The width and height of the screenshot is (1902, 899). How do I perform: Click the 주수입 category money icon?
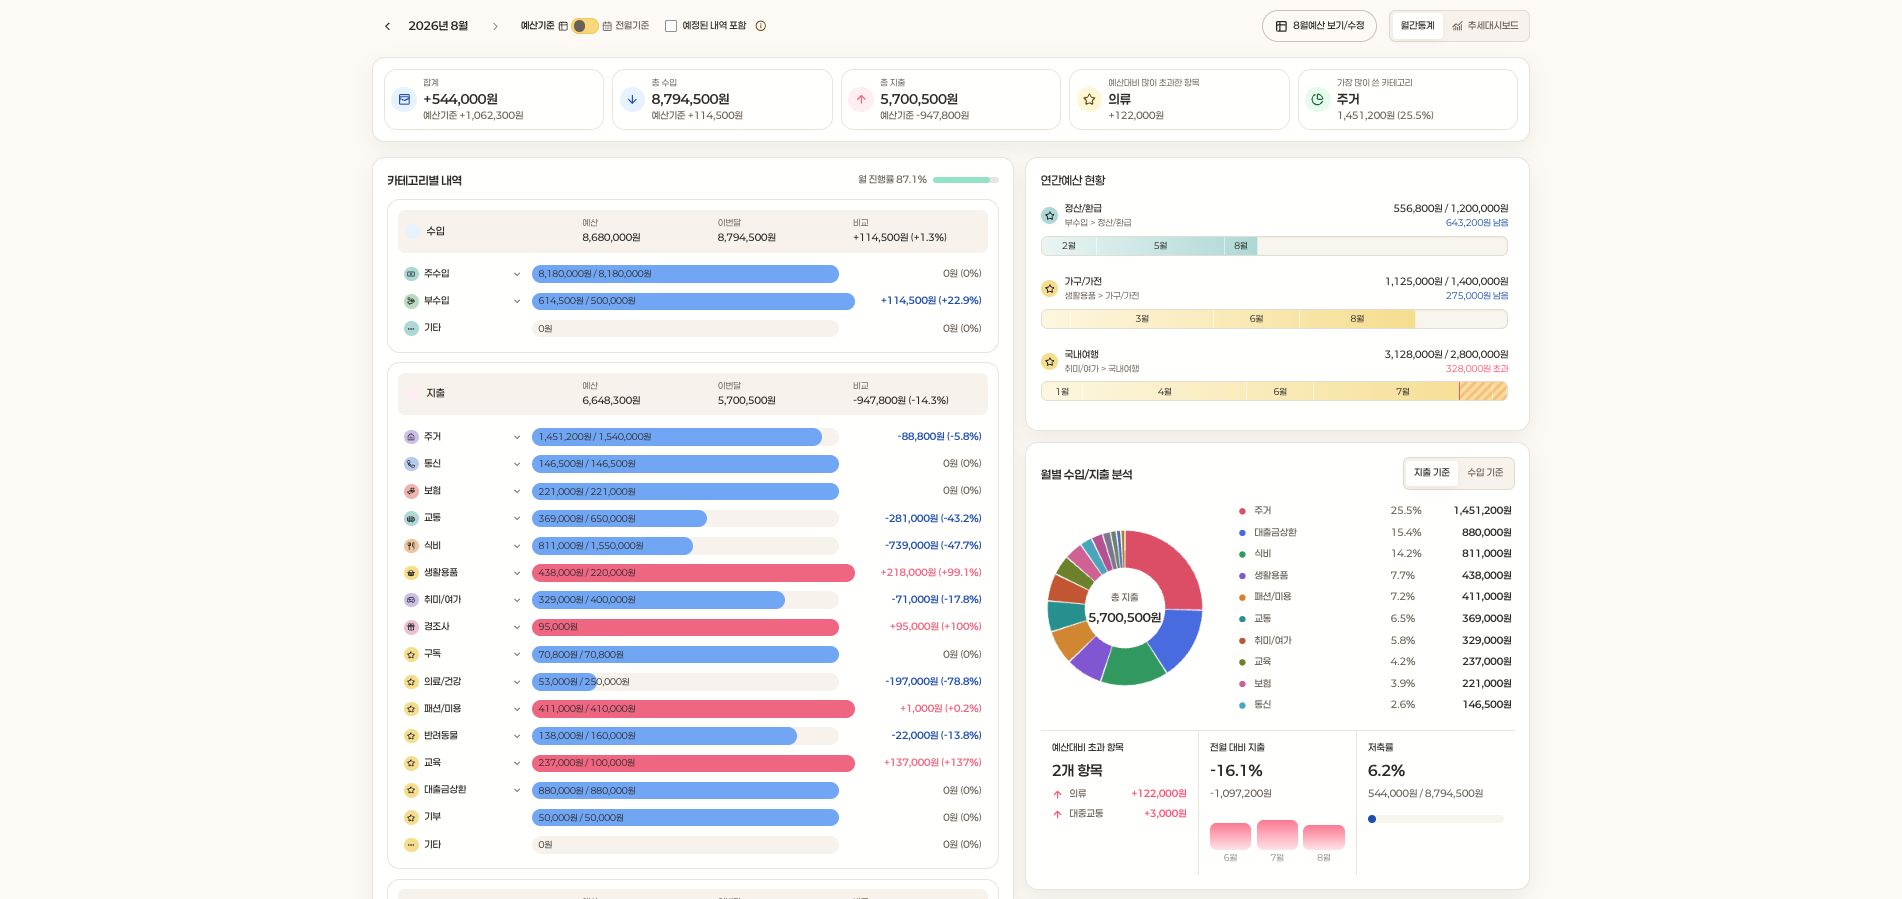pyautogui.click(x=411, y=274)
